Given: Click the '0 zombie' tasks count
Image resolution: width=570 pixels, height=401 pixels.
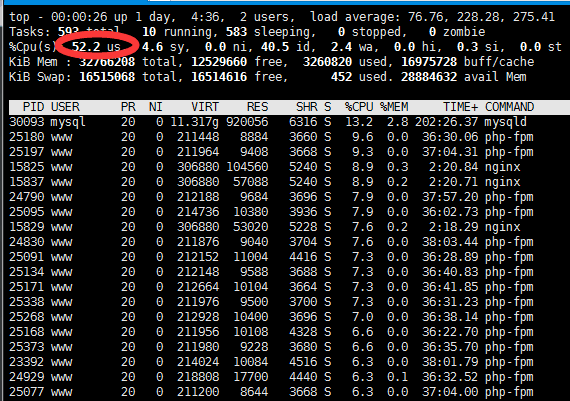Looking at the screenshot, I should [457, 32].
